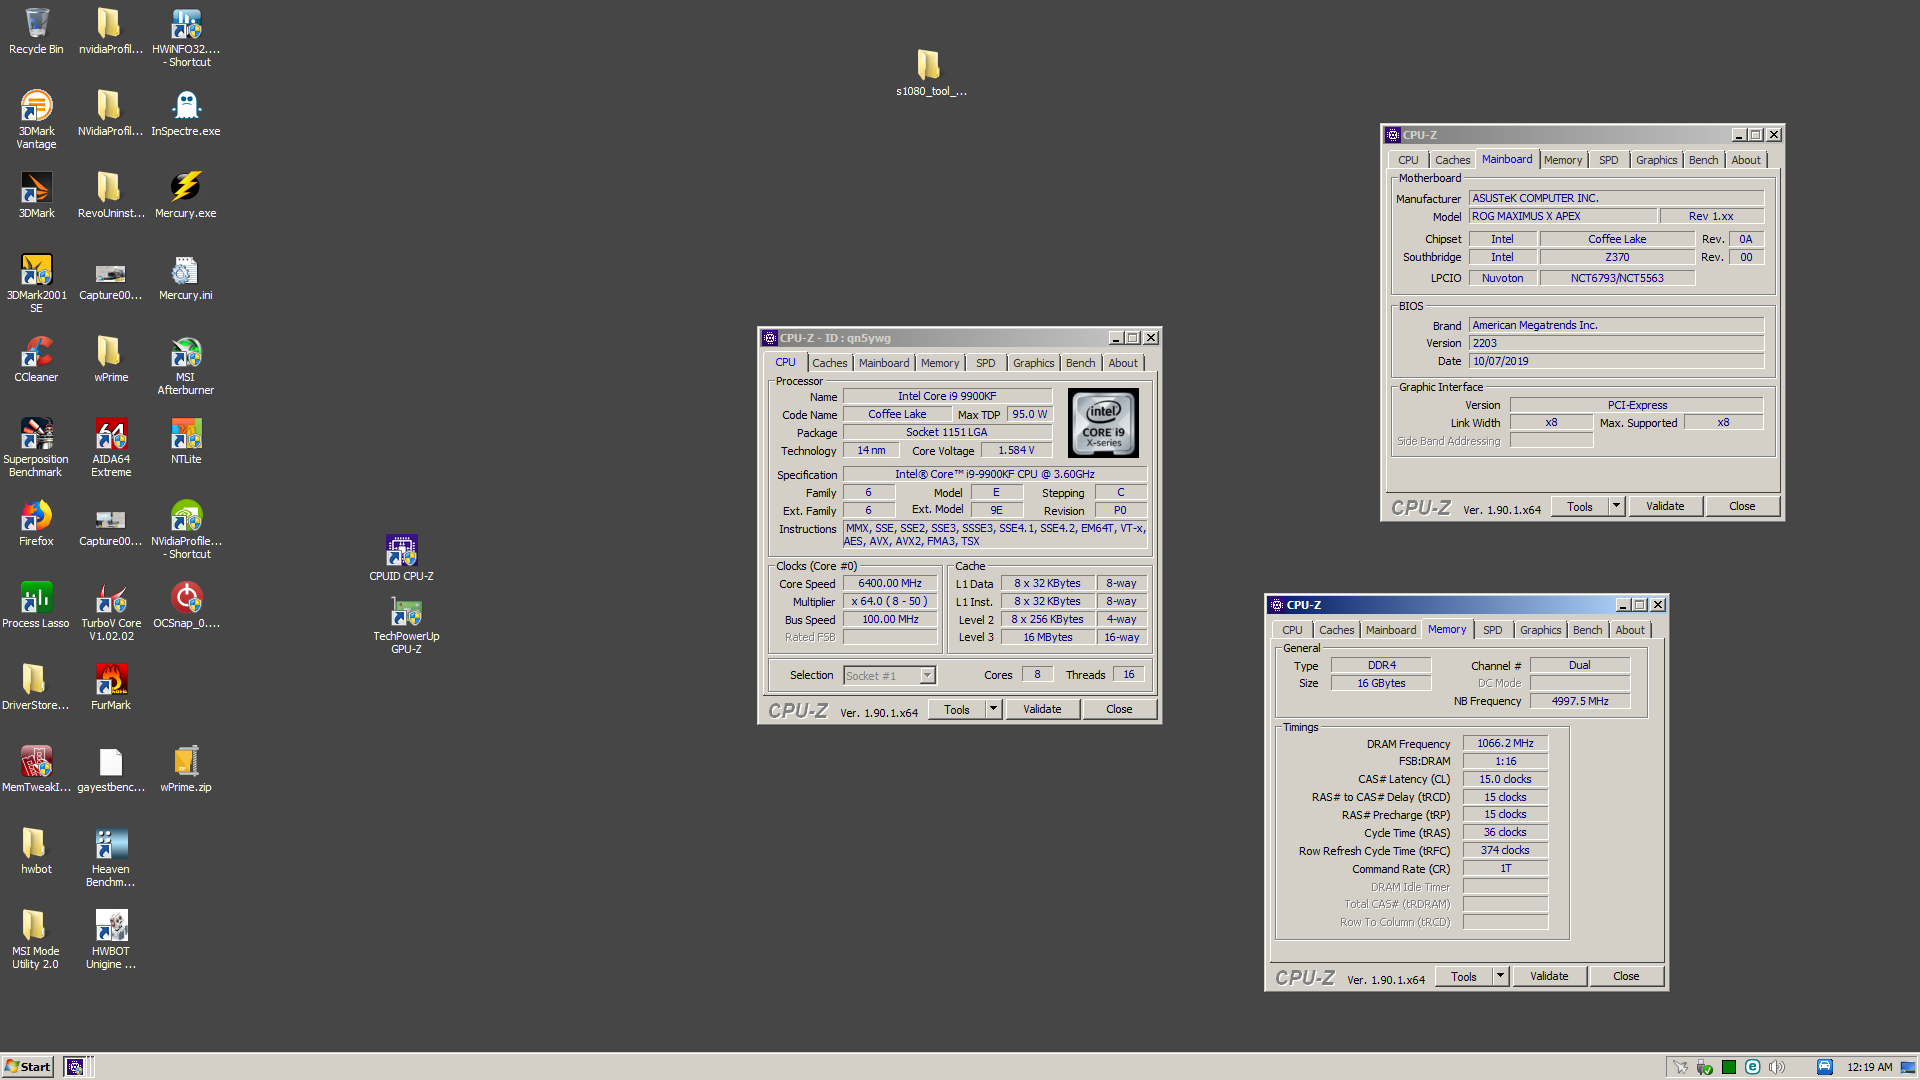Select the wPrime.zip archive icon

[186, 762]
